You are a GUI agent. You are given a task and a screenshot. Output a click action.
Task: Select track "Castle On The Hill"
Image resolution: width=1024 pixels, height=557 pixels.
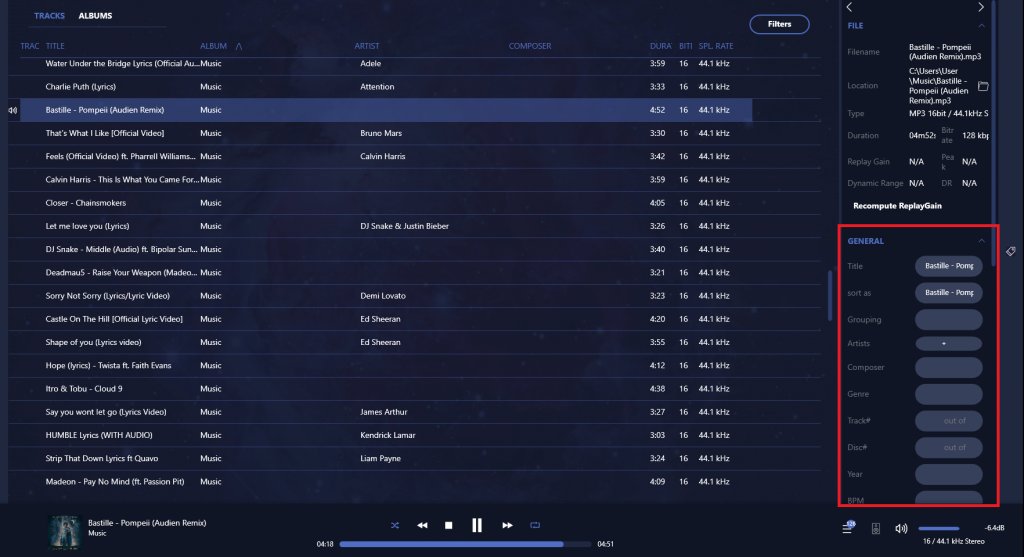click(414, 319)
